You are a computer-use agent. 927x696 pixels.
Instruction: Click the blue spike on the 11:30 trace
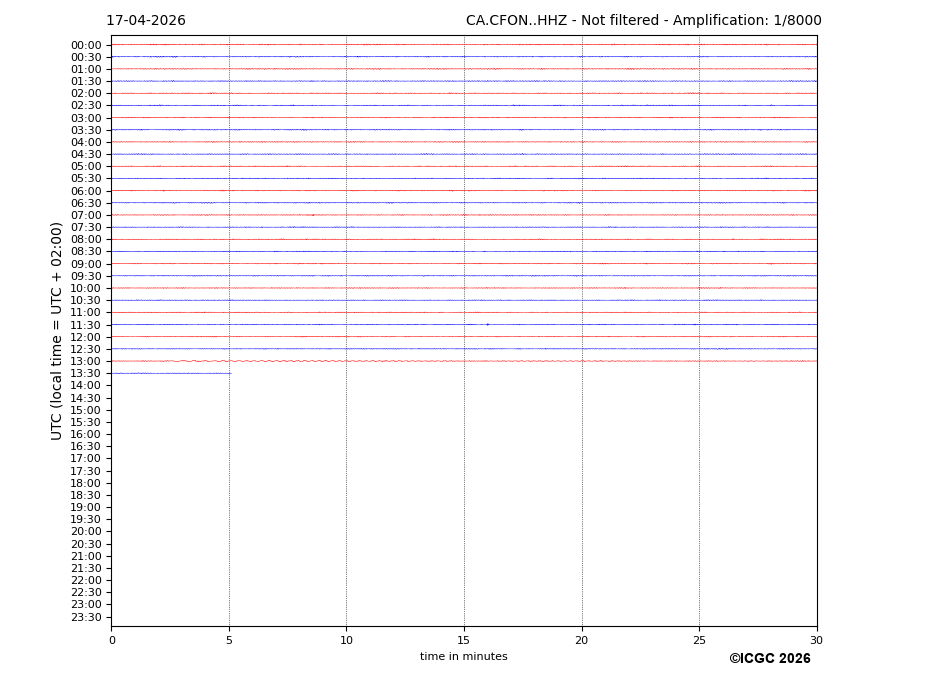(487, 324)
